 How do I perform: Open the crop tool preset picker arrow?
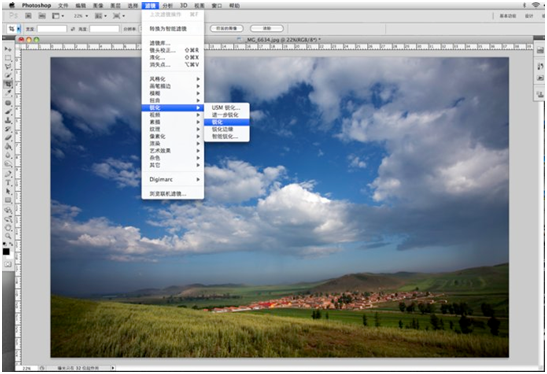click(x=19, y=29)
